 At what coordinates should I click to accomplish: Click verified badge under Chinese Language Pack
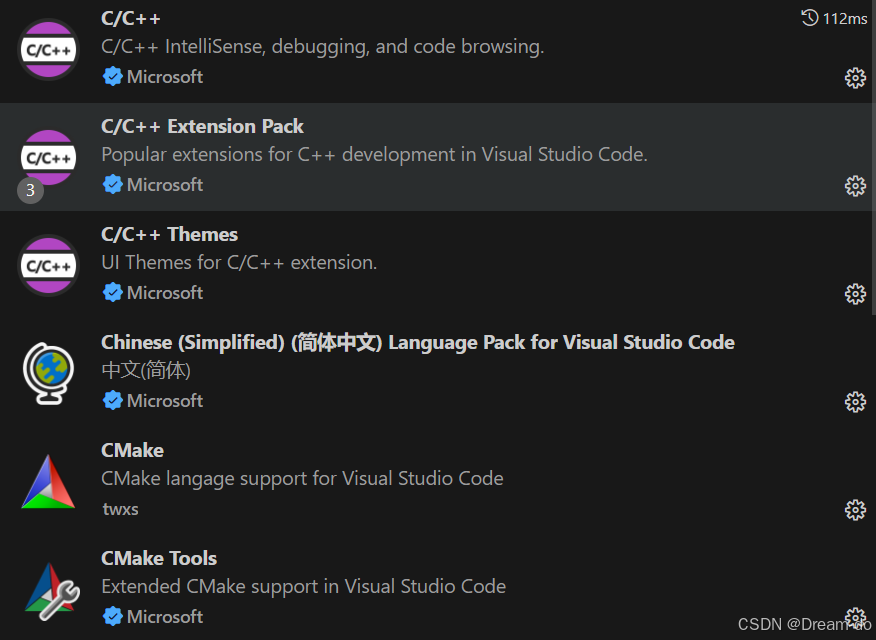(x=113, y=400)
